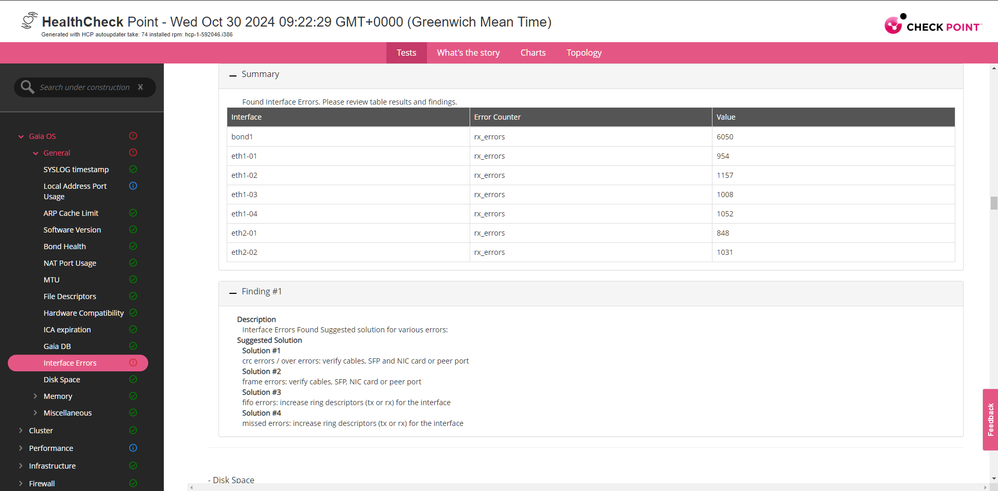Open the What's the story tab

coord(469,53)
